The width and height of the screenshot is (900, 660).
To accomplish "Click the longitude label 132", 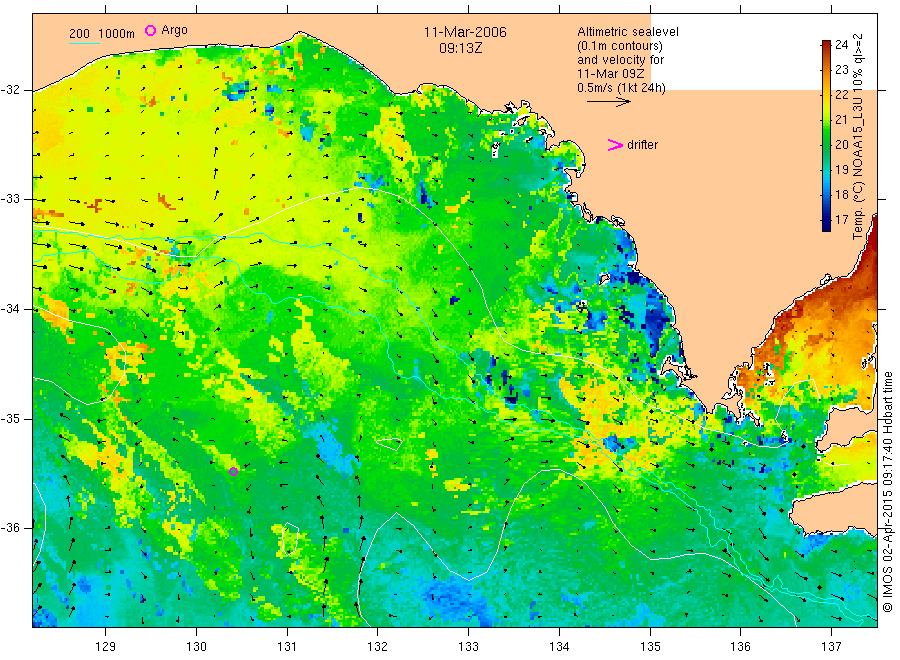I will pyautogui.click(x=378, y=647).
